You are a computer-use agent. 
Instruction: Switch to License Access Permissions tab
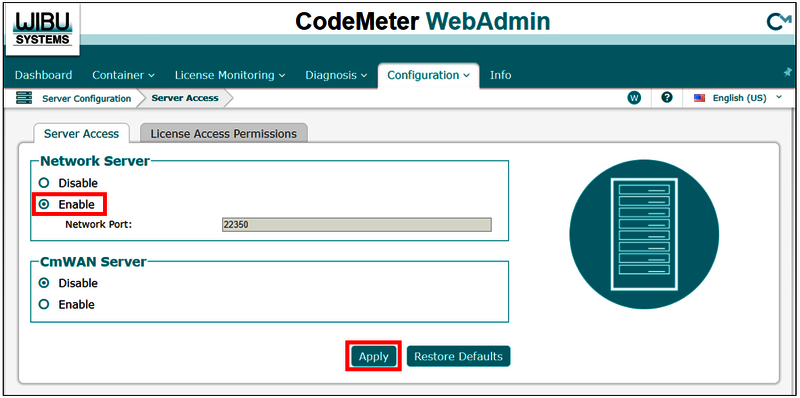[223, 134]
